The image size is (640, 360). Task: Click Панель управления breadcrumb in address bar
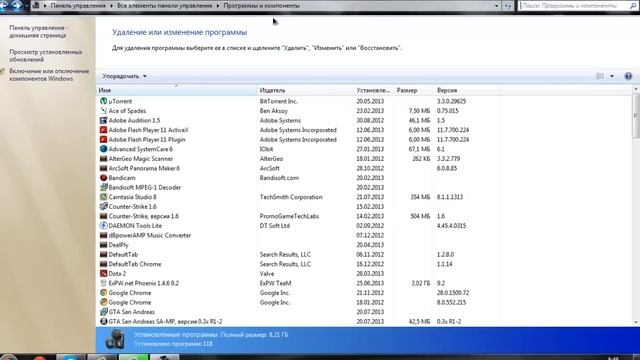tap(78, 6)
